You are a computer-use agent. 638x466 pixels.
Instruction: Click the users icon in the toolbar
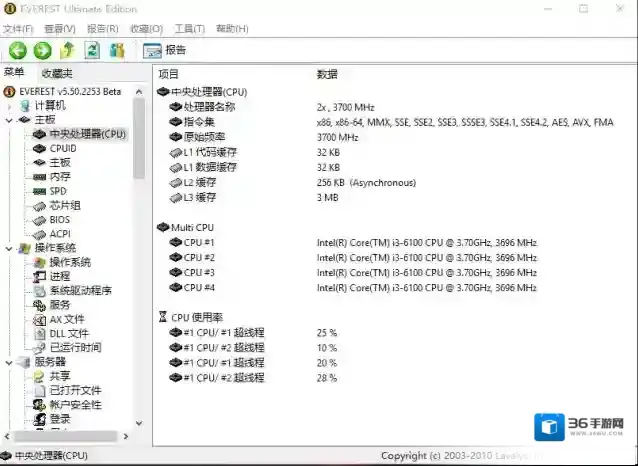[x=117, y=50]
